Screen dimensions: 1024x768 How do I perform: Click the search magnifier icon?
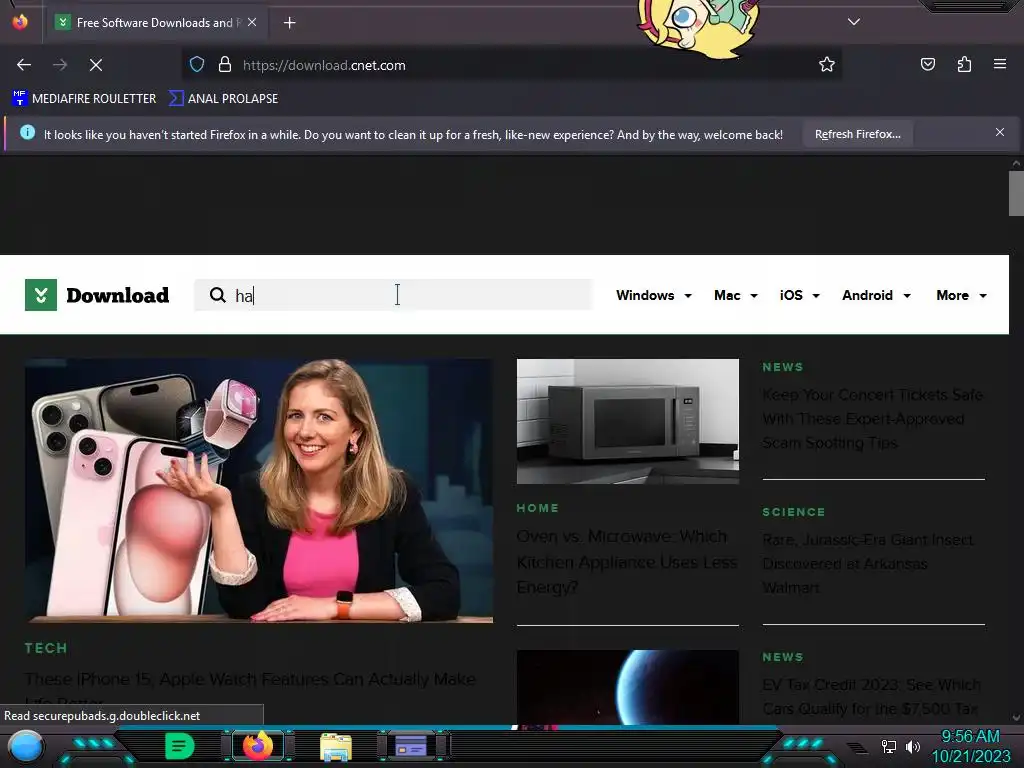tap(217, 295)
